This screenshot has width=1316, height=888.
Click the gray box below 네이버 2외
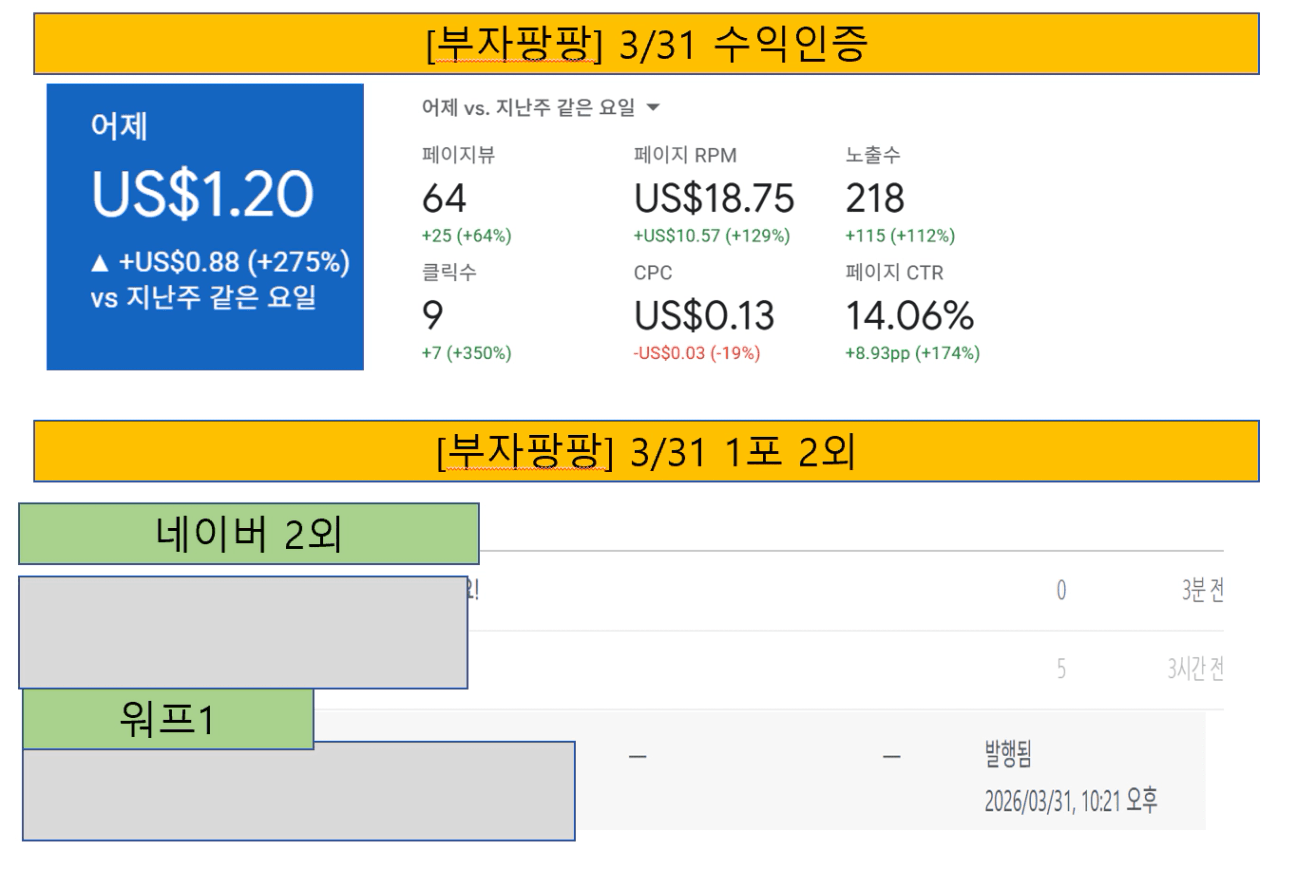point(243,632)
